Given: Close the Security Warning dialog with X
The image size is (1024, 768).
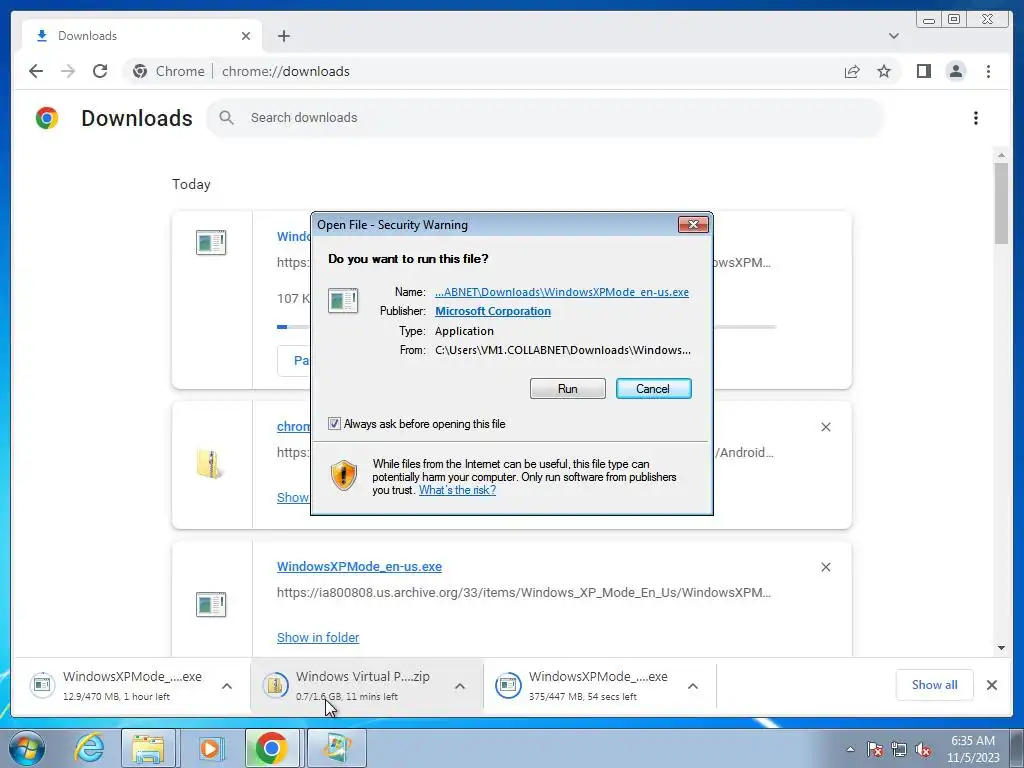Looking at the screenshot, I should (x=693, y=225).
